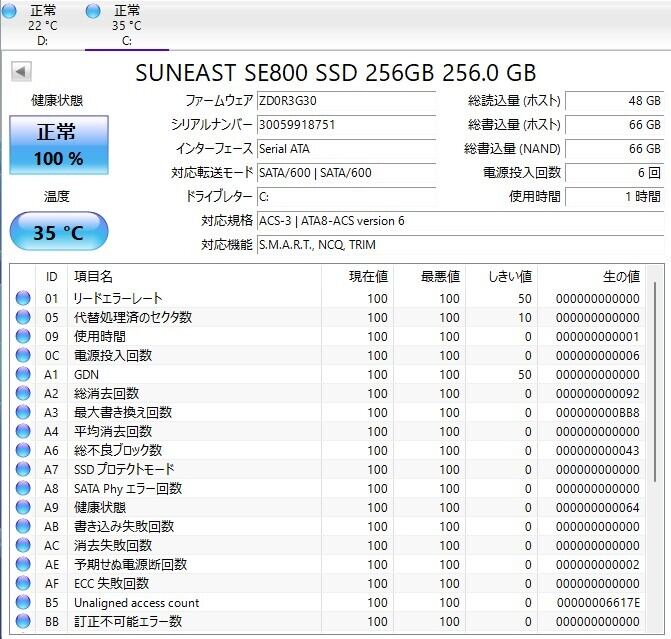Select the C: drive tab at 35 °C
Image resolution: width=671 pixels, height=639 pixels.
127,24
